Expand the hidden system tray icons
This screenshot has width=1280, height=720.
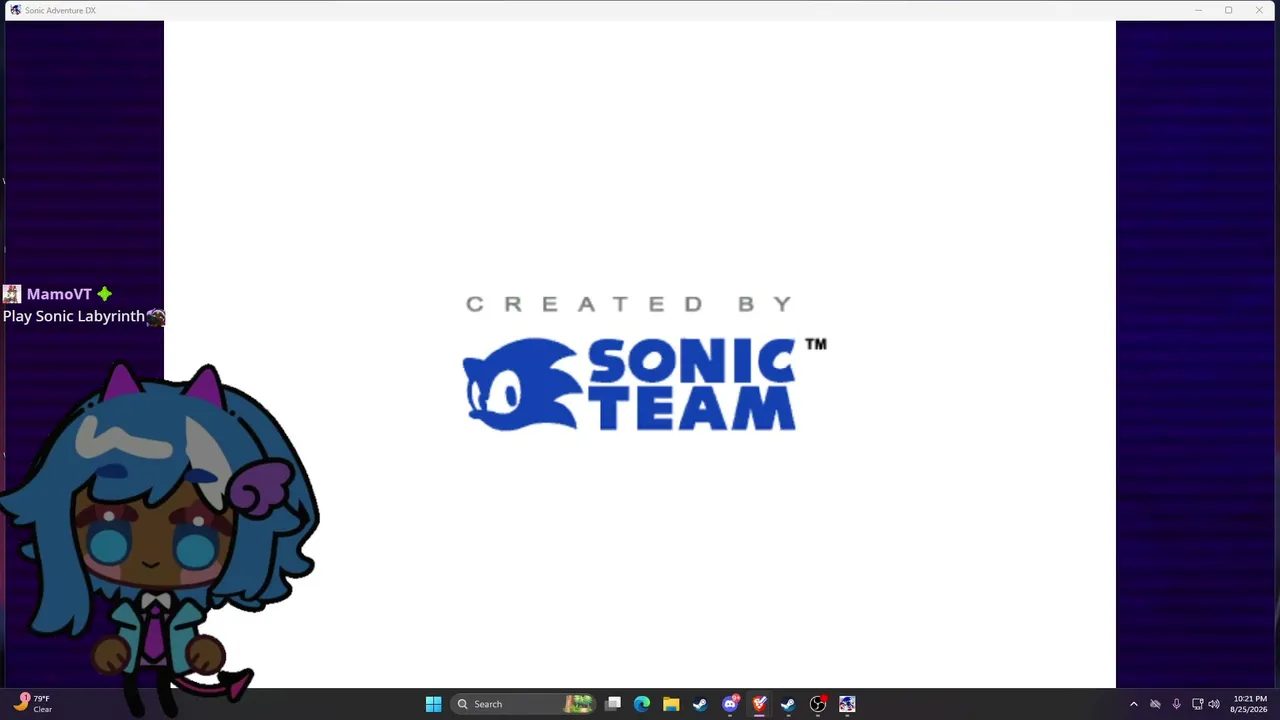[1133, 704]
